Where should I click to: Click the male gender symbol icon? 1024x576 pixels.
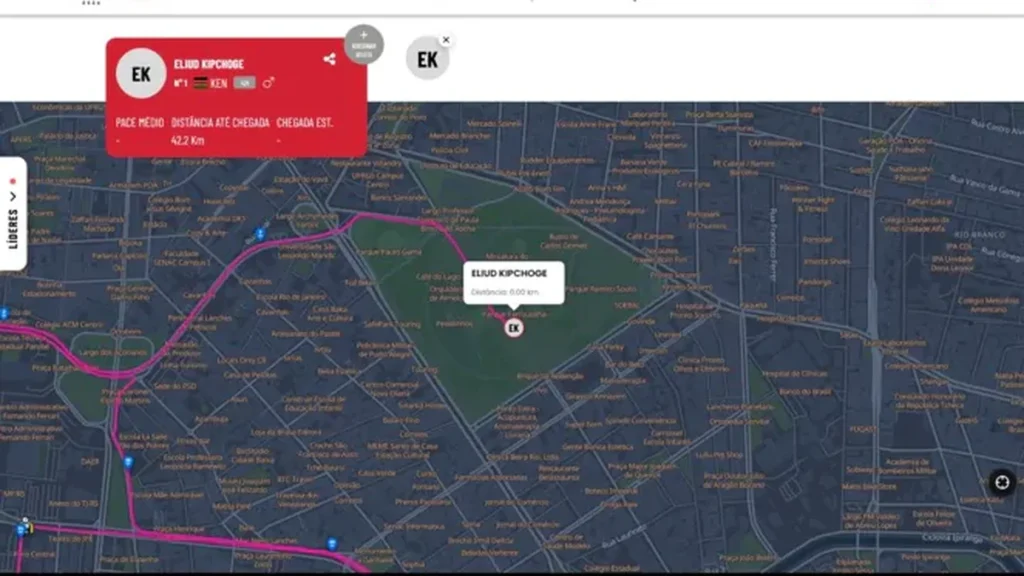click(268, 83)
